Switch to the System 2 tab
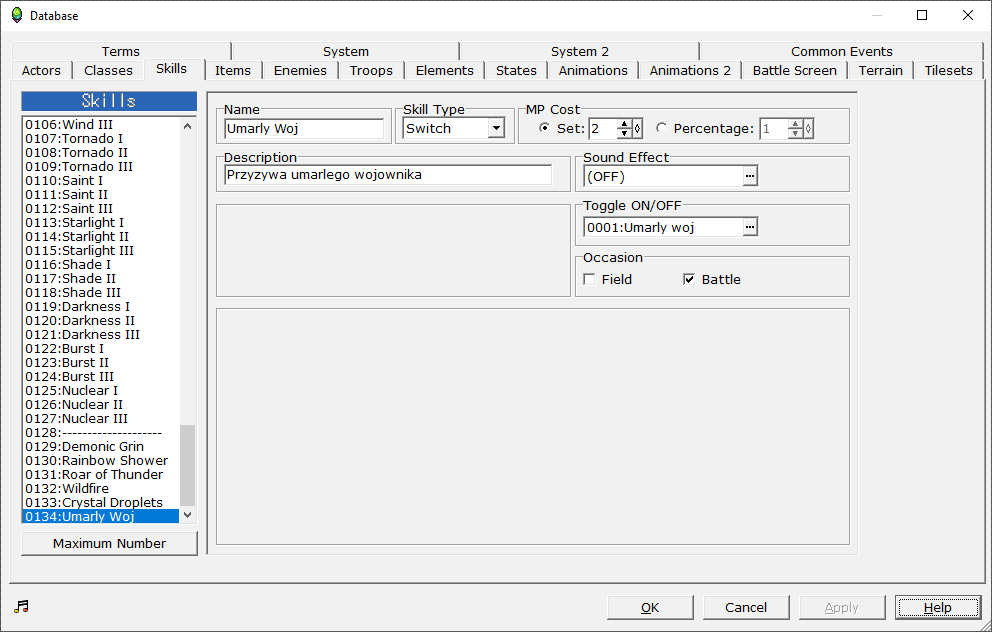This screenshot has width=992, height=632. [580, 51]
